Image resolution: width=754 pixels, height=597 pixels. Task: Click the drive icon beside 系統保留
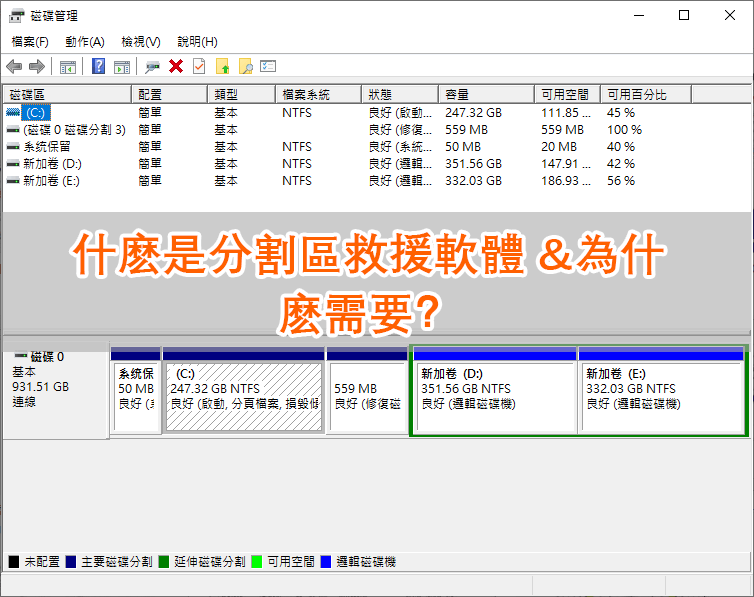point(13,147)
